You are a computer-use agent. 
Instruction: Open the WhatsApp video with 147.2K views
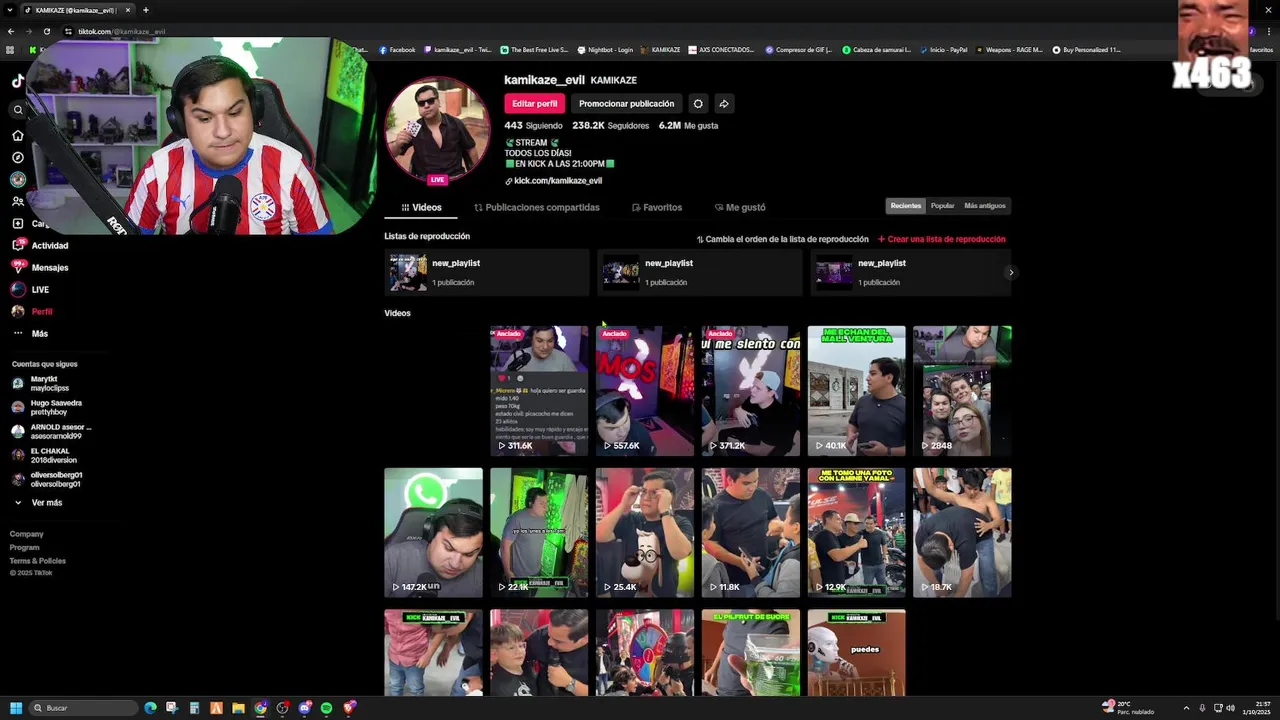point(433,533)
